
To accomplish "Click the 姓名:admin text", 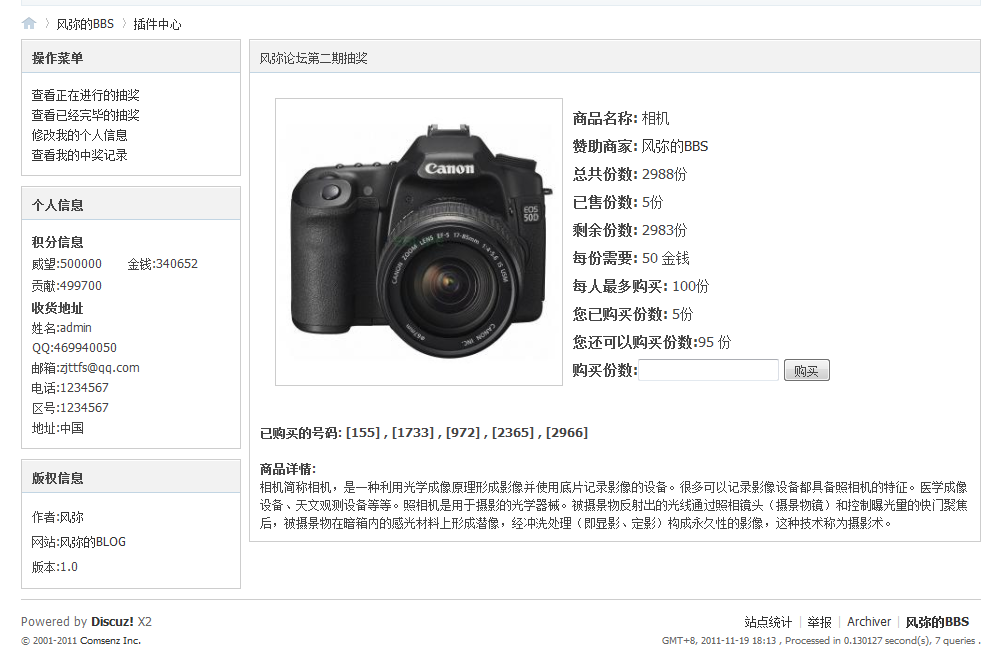I will (x=62, y=328).
